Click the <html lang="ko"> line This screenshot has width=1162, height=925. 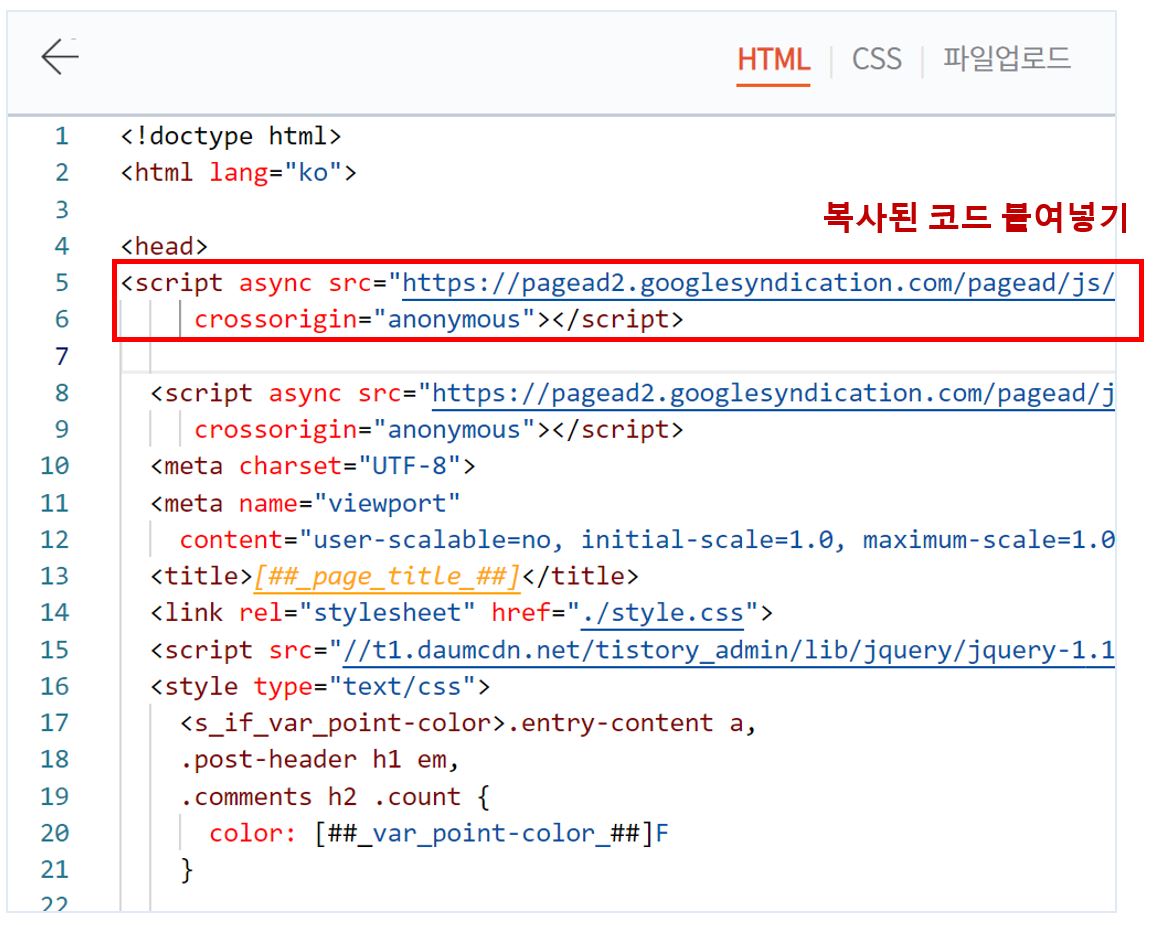(238, 173)
